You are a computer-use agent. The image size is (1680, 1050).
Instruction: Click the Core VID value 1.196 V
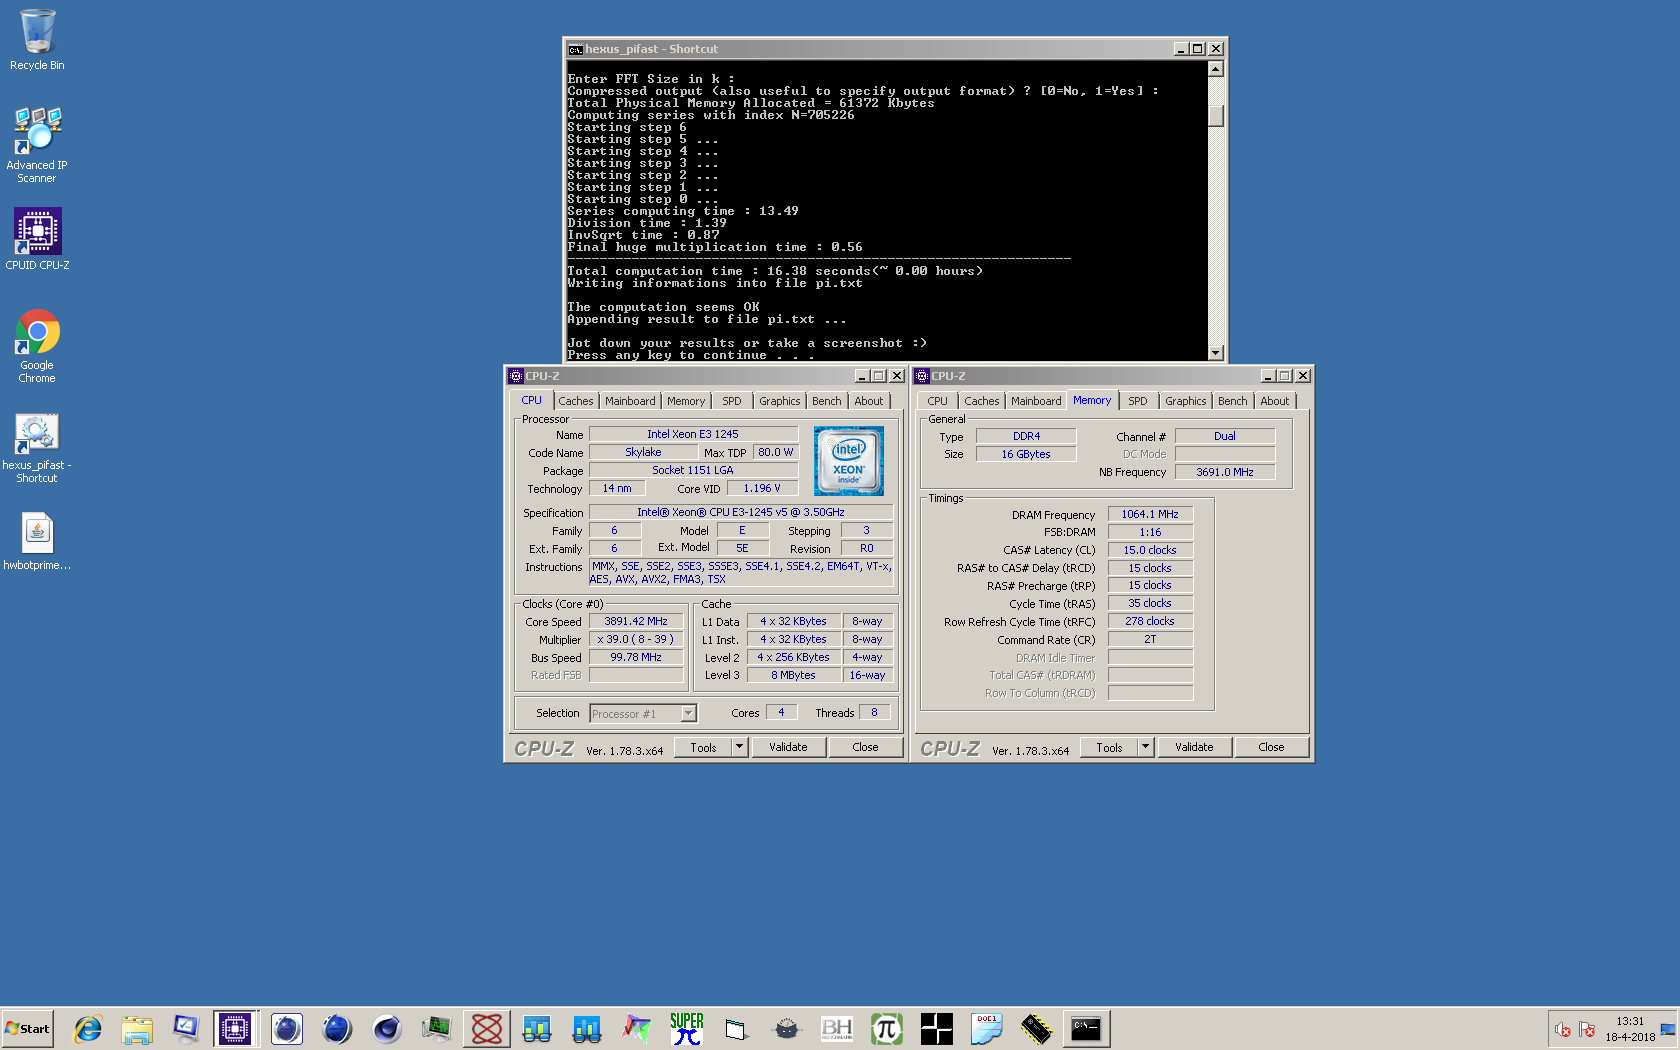click(762, 488)
